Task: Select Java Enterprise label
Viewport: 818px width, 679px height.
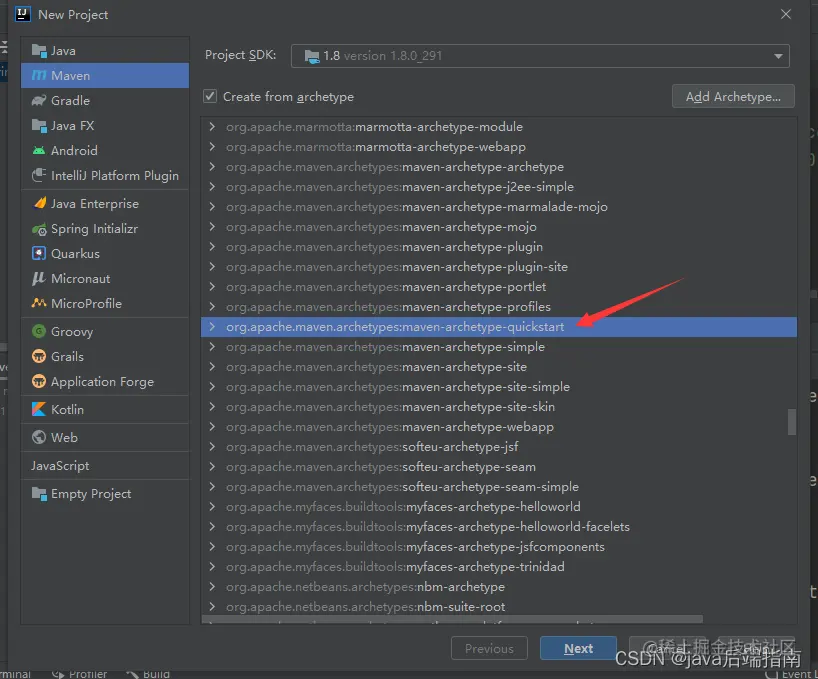Action: tap(95, 203)
